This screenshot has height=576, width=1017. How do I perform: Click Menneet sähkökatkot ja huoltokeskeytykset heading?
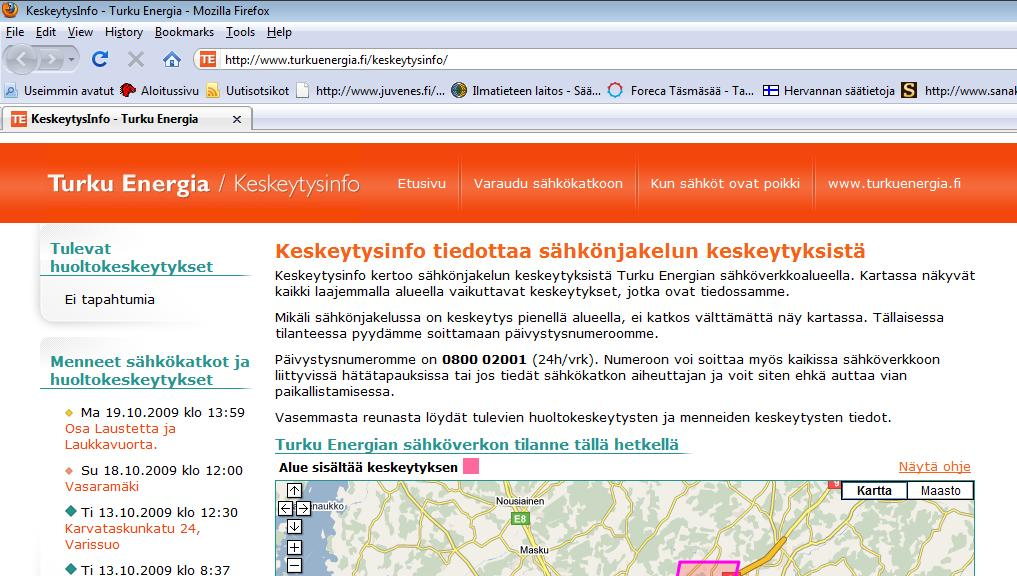coord(150,370)
